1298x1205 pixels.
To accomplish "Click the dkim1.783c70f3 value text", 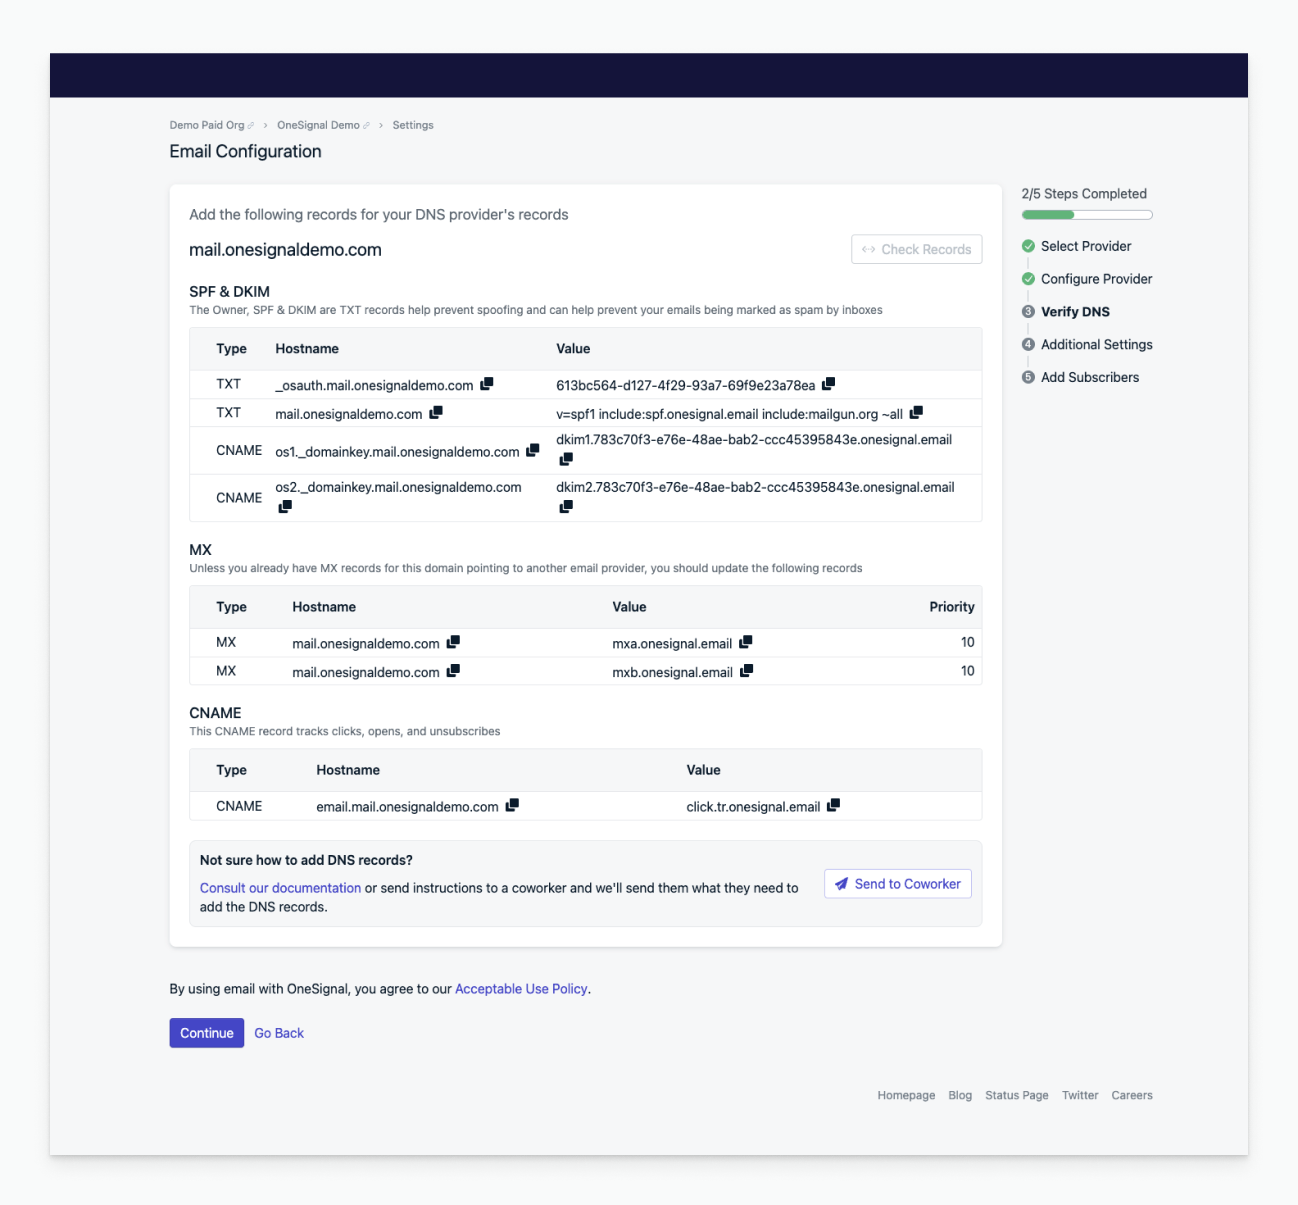I will (x=754, y=440).
